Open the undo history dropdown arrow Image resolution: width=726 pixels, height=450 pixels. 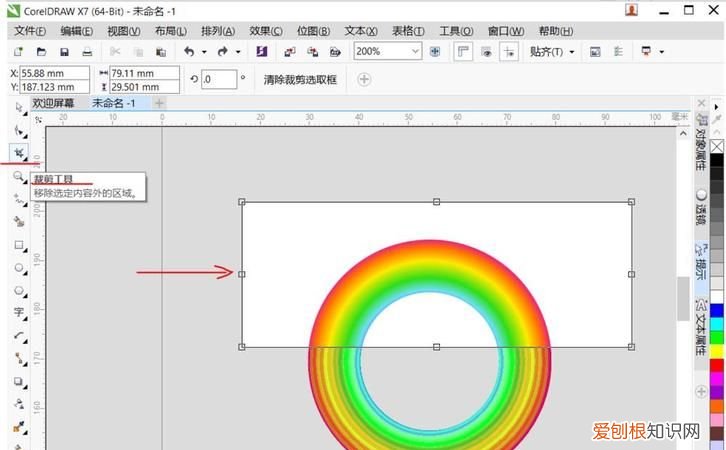click(204, 51)
